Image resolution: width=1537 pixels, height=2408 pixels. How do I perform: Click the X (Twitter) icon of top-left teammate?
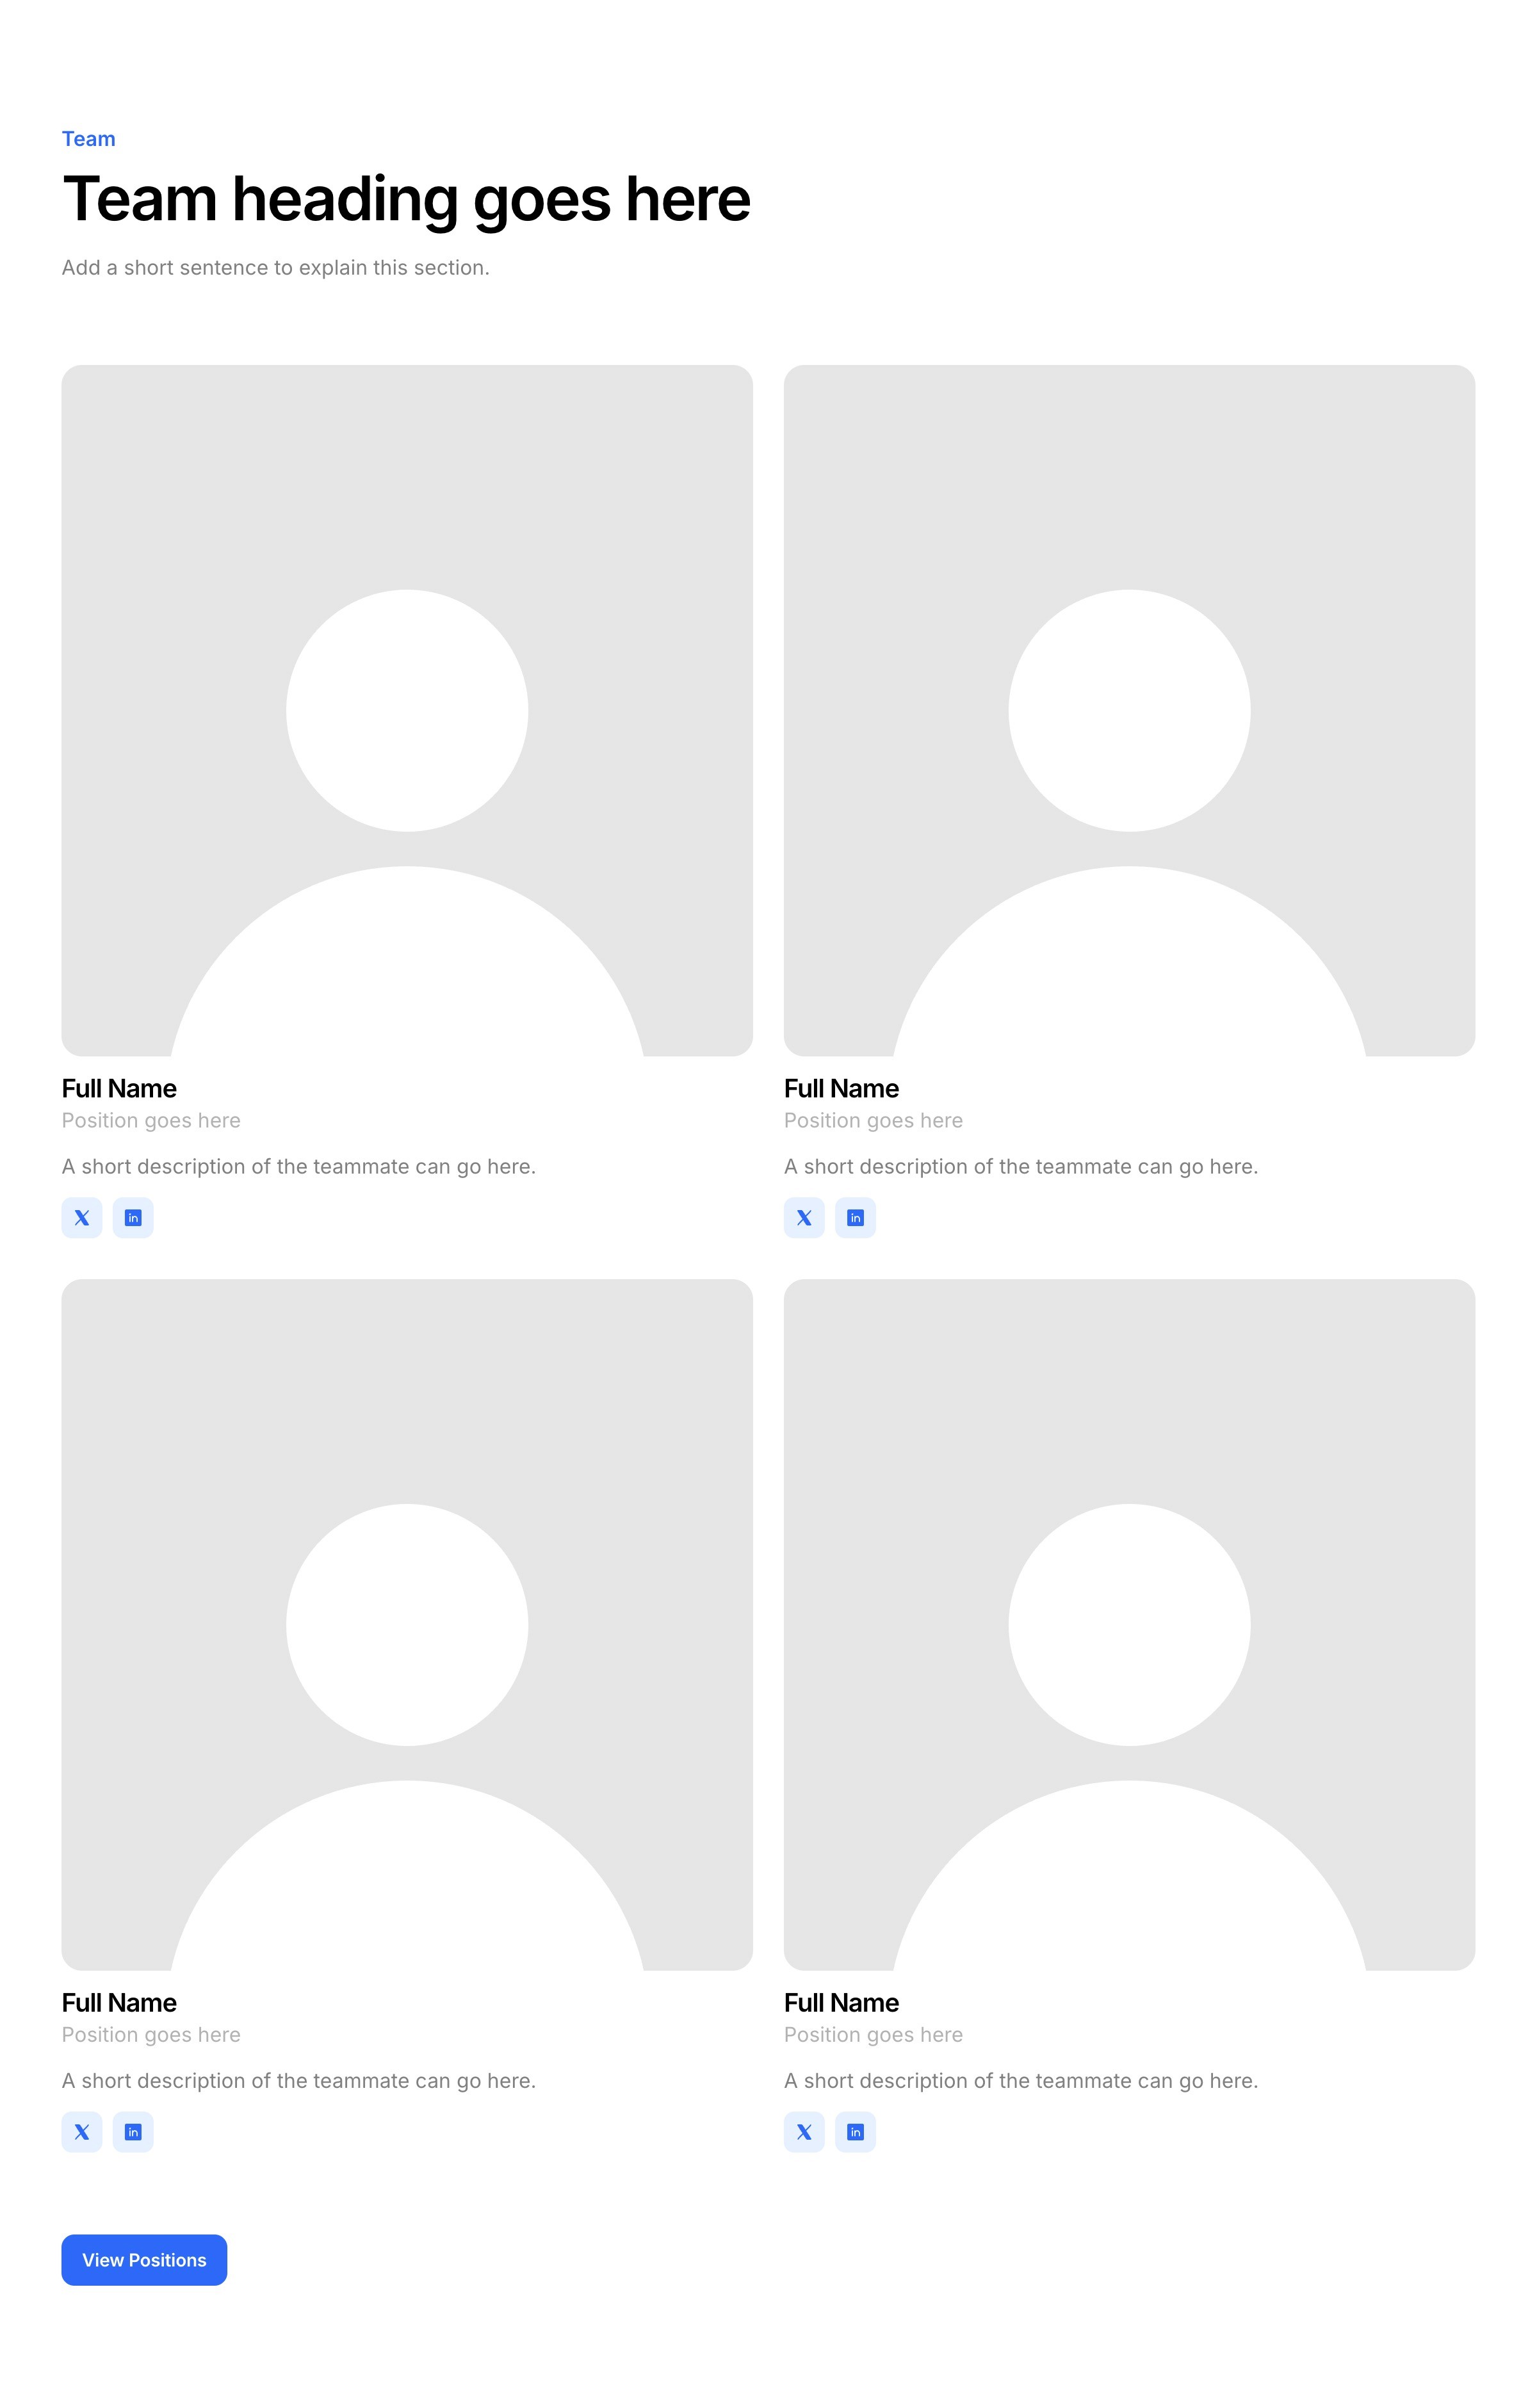pyautogui.click(x=82, y=1217)
